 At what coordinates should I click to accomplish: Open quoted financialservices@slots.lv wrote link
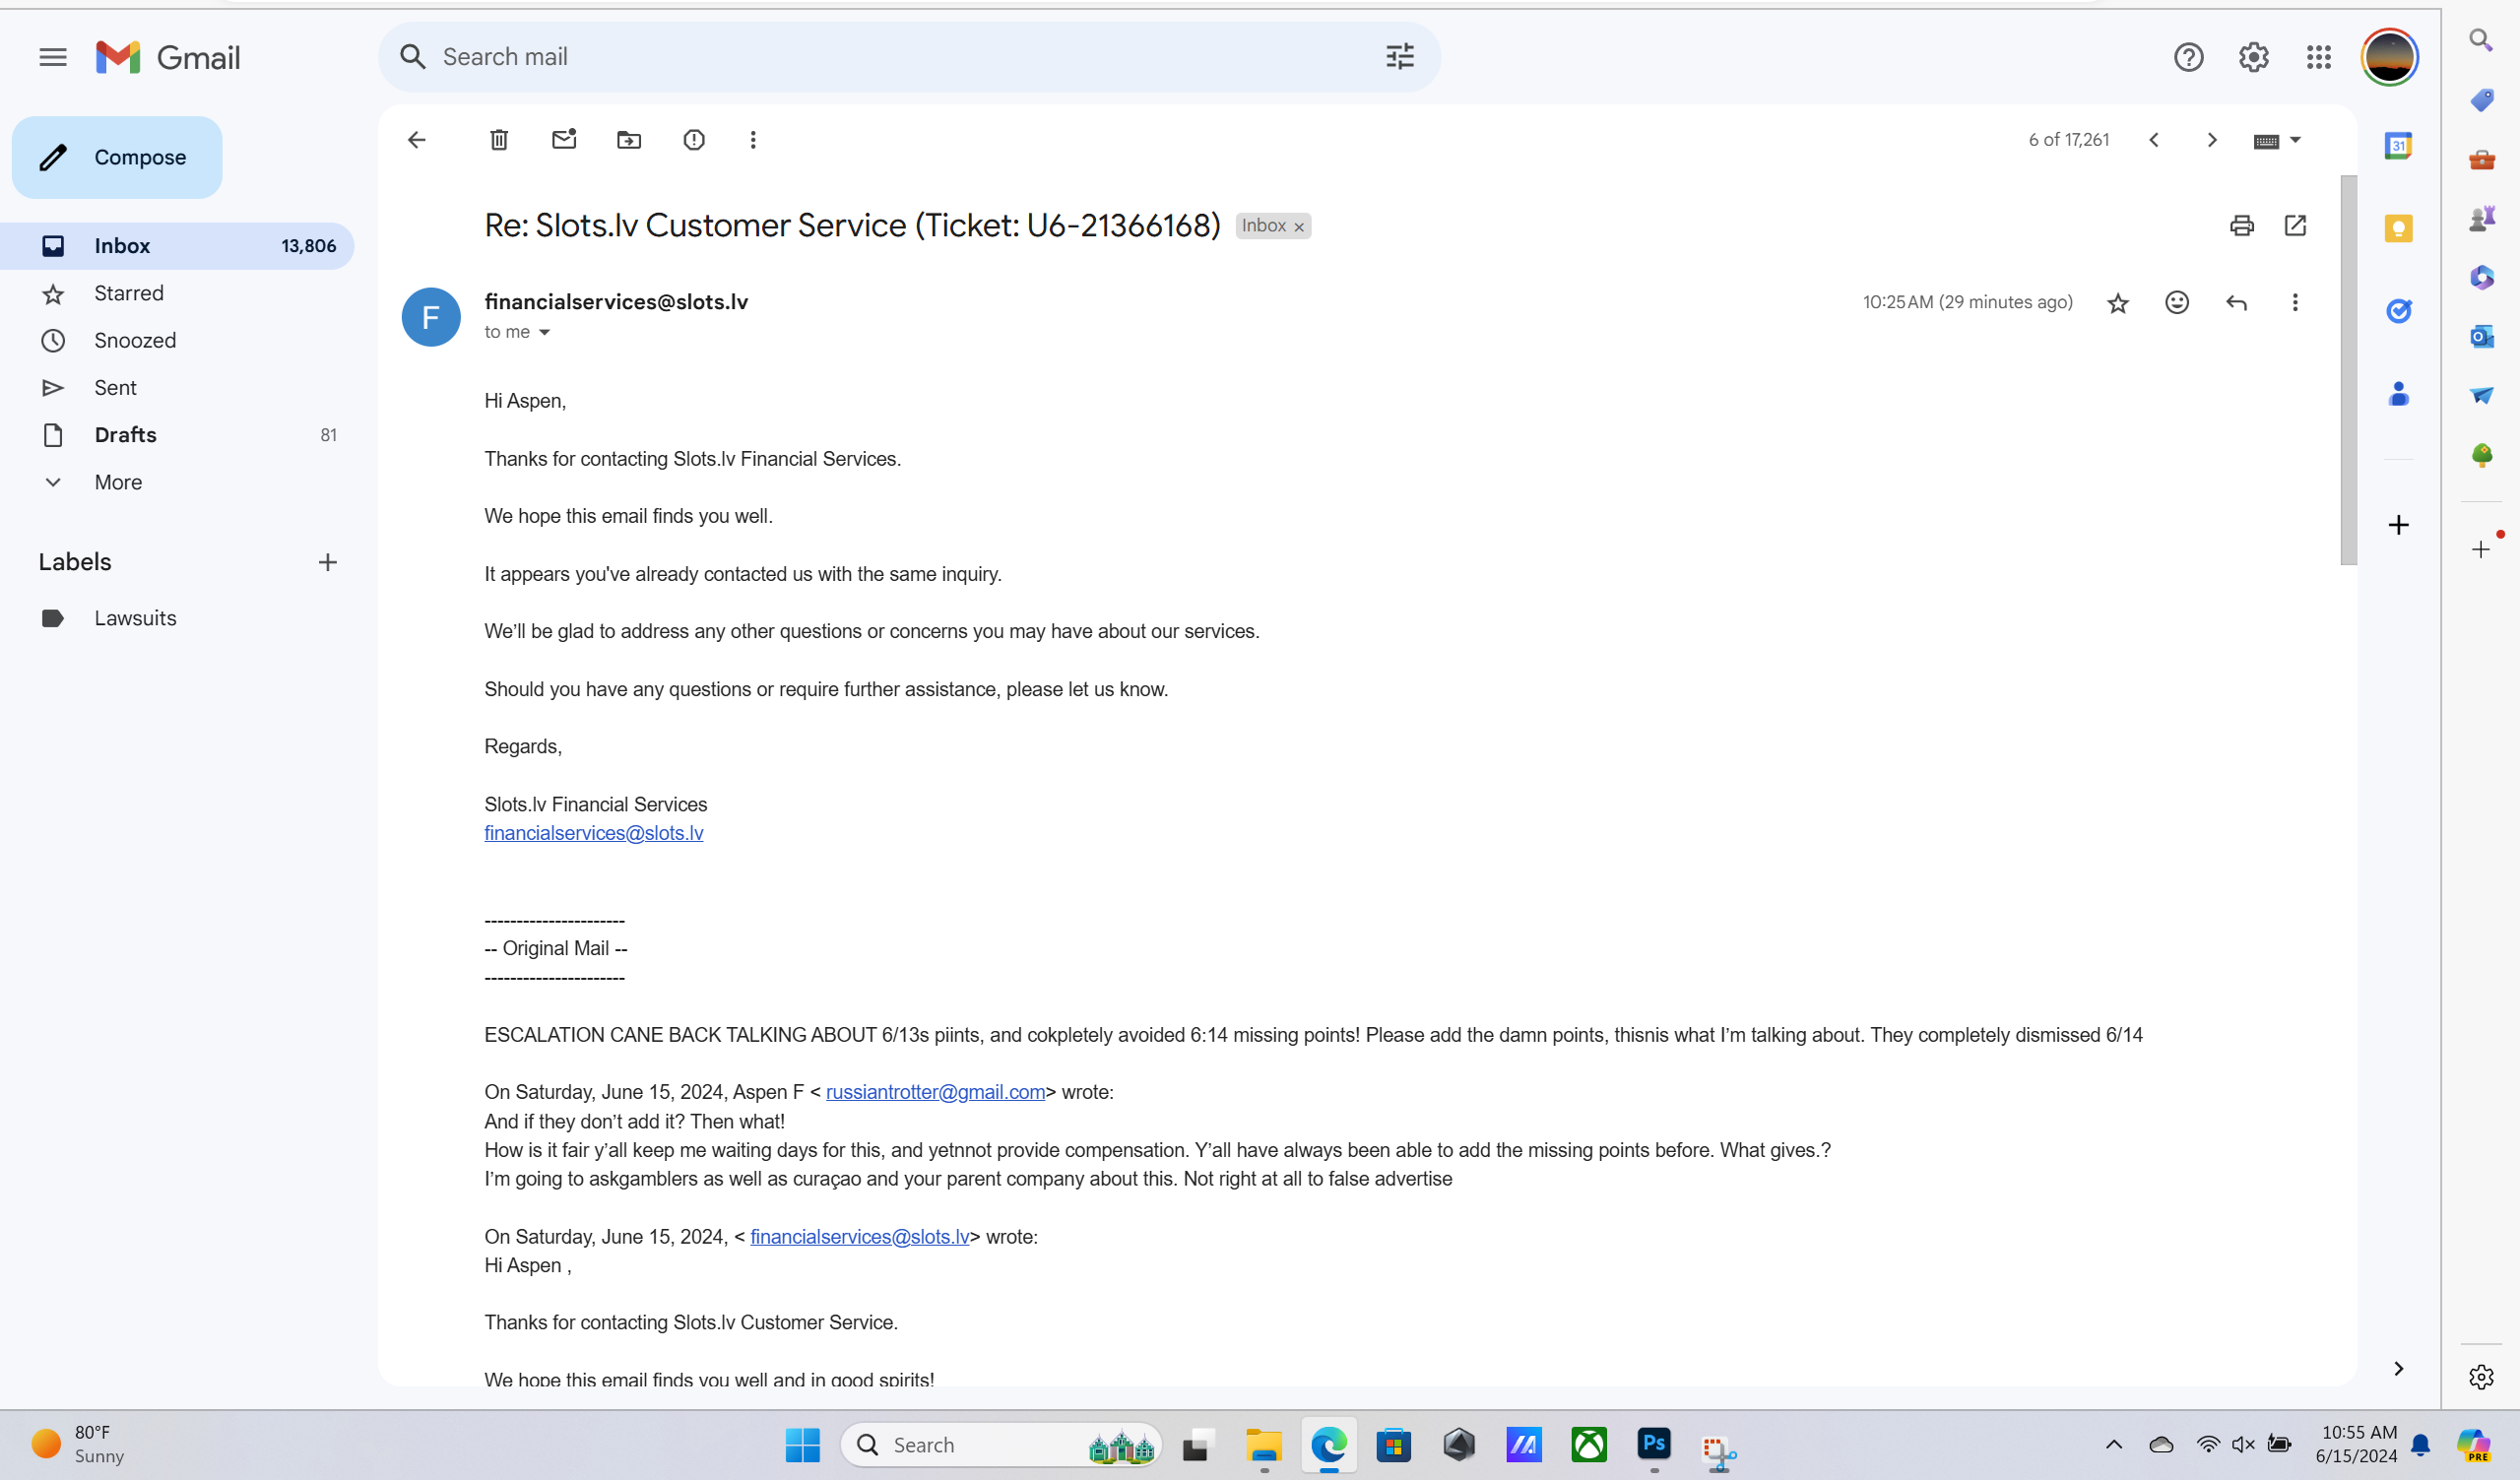pyautogui.click(x=860, y=1236)
